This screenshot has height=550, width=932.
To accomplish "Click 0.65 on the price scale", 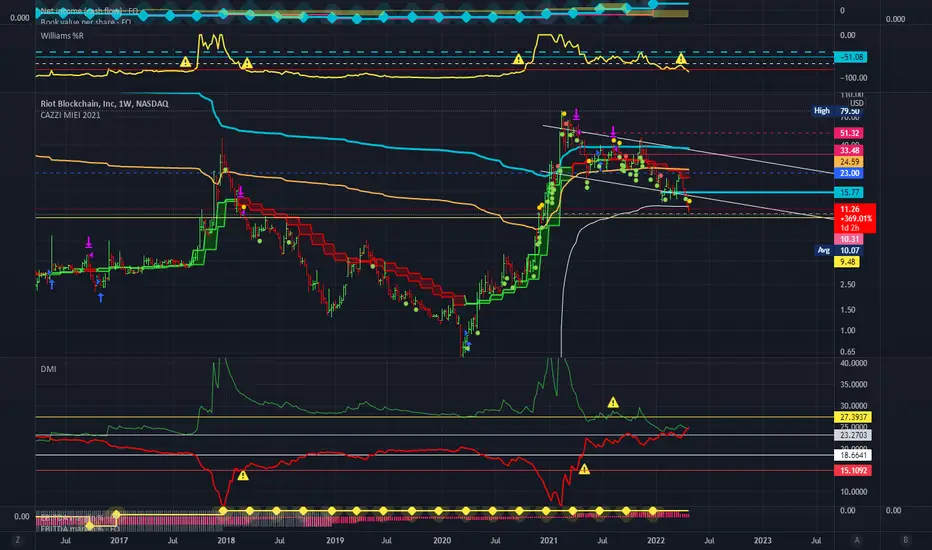I will [848, 352].
